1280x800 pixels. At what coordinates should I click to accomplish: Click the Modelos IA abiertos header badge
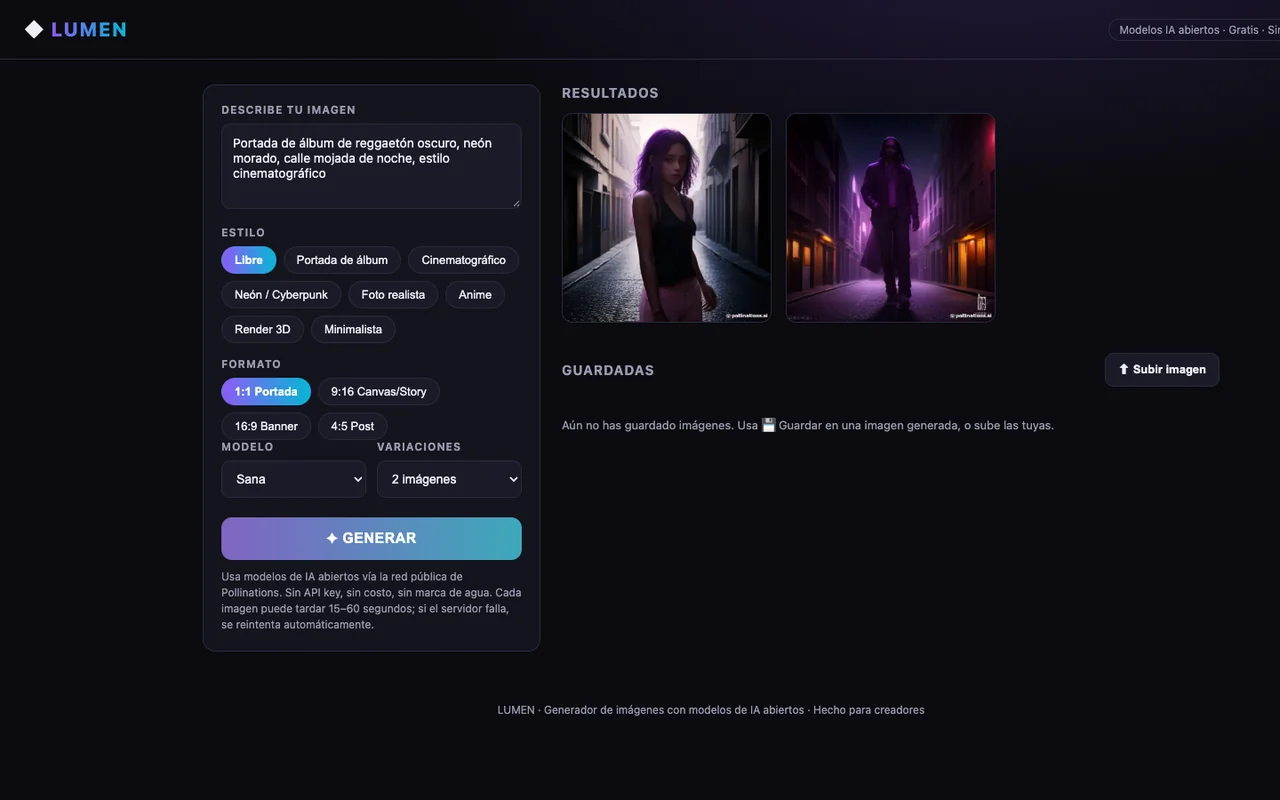click(x=1195, y=30)
